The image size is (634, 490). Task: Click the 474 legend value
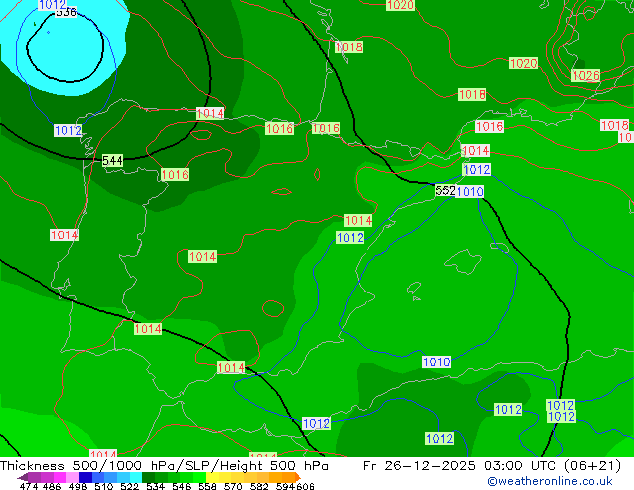pyautogui.click(x=29, y=486)
